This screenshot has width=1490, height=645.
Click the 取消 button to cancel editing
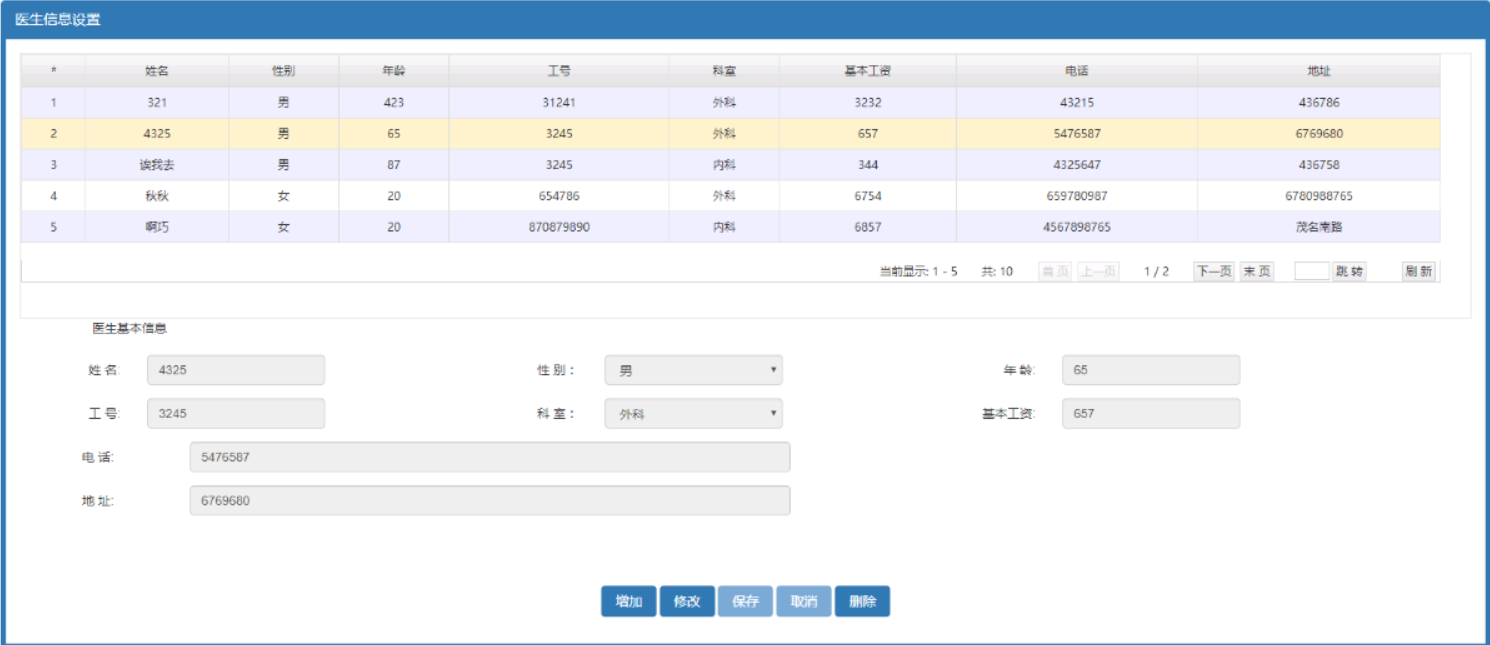pyautogui.click(x=803, y=600)
